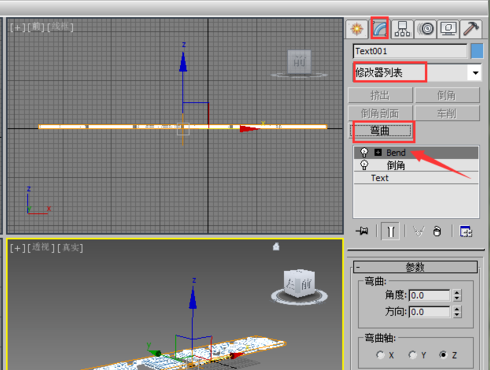Open perspective viewport [+] menu
The image size is (490, 370).
pos(17,248)
